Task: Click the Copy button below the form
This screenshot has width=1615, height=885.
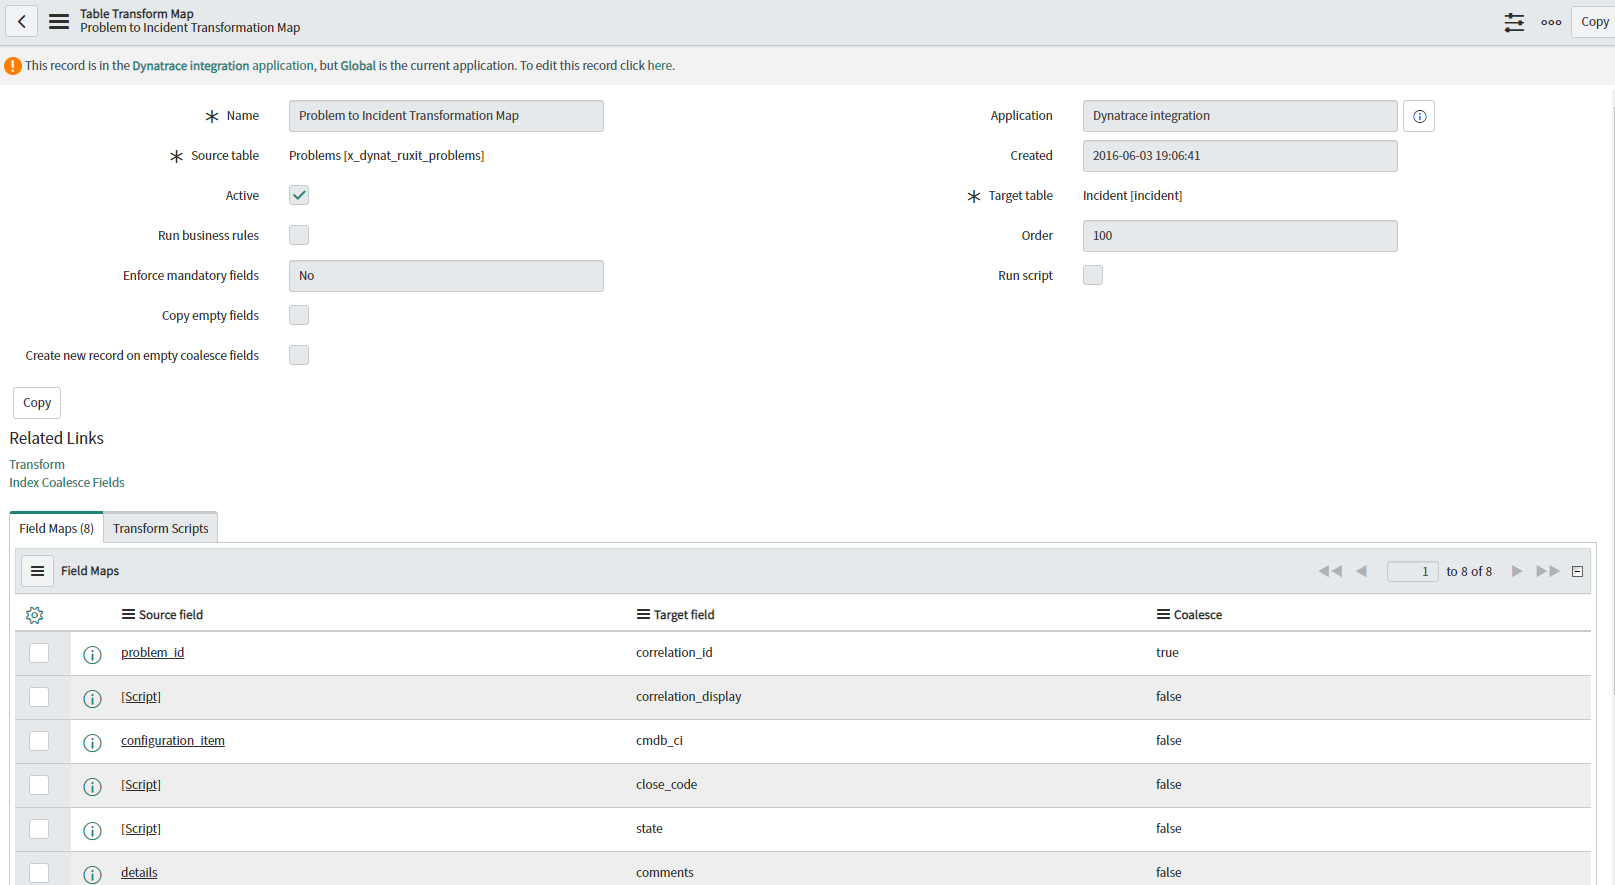Action: pyautogui.click(x=37, y=403)
